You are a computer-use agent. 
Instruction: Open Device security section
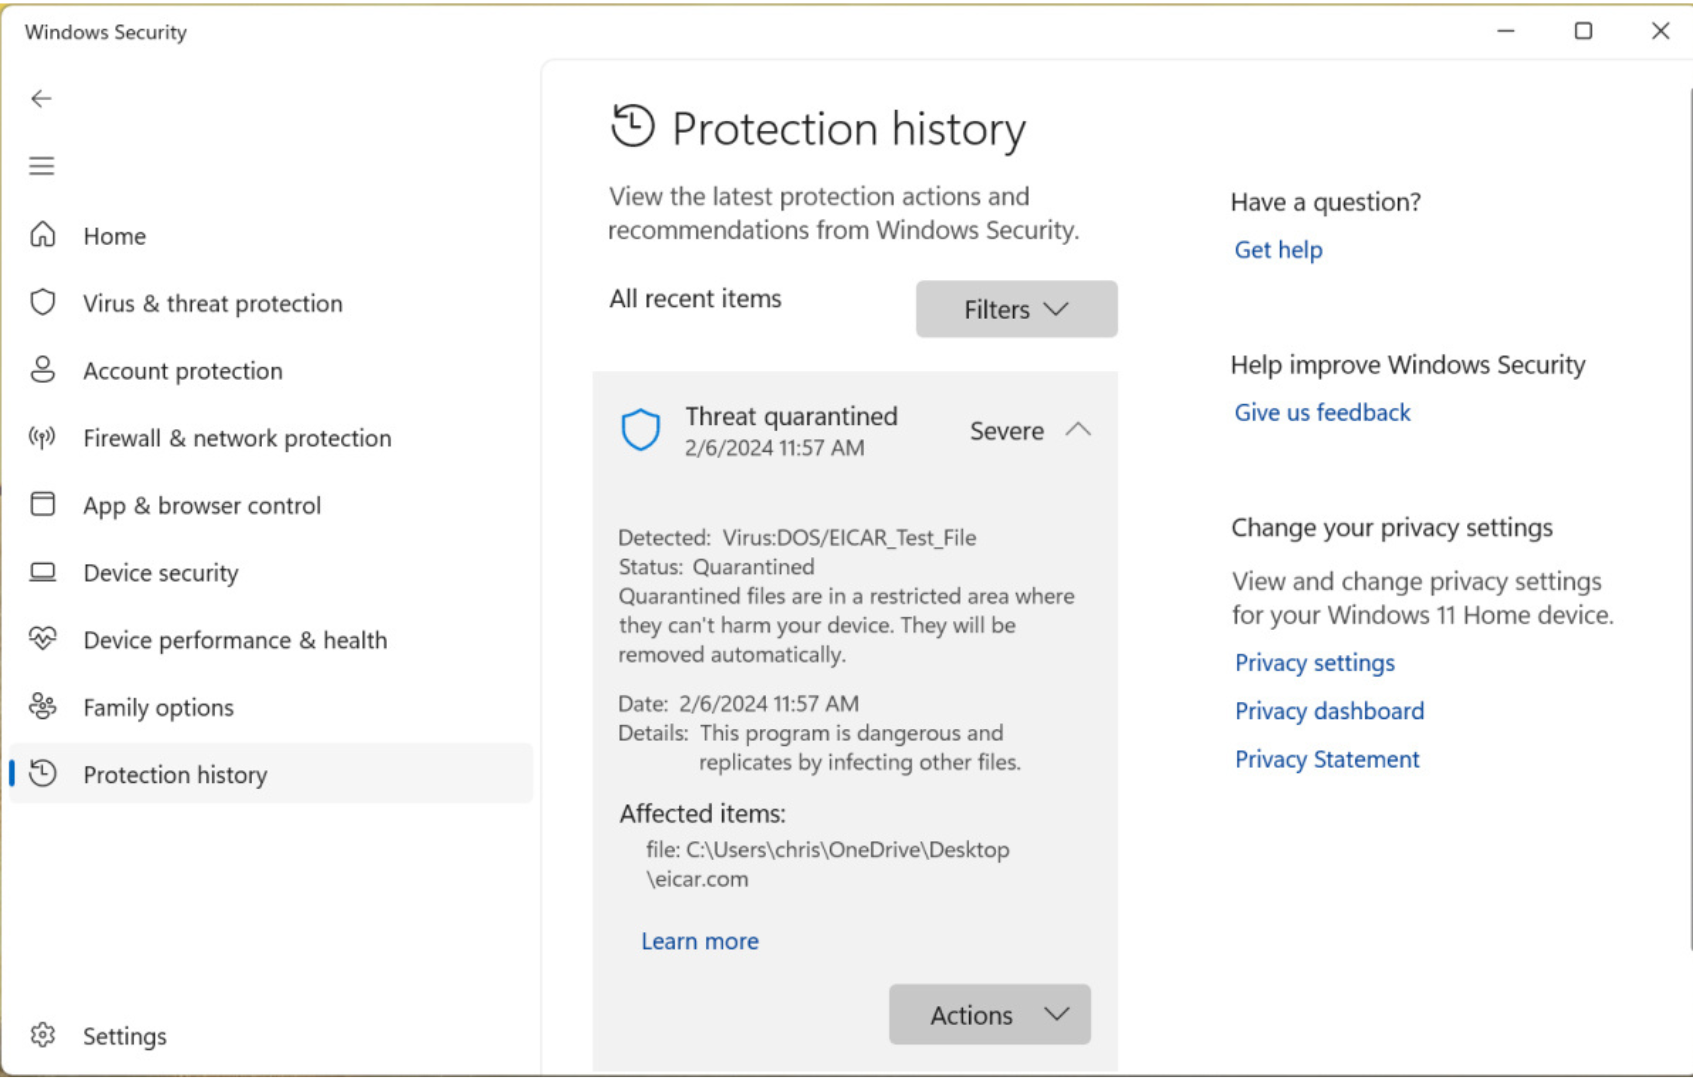tap(160, 572)
